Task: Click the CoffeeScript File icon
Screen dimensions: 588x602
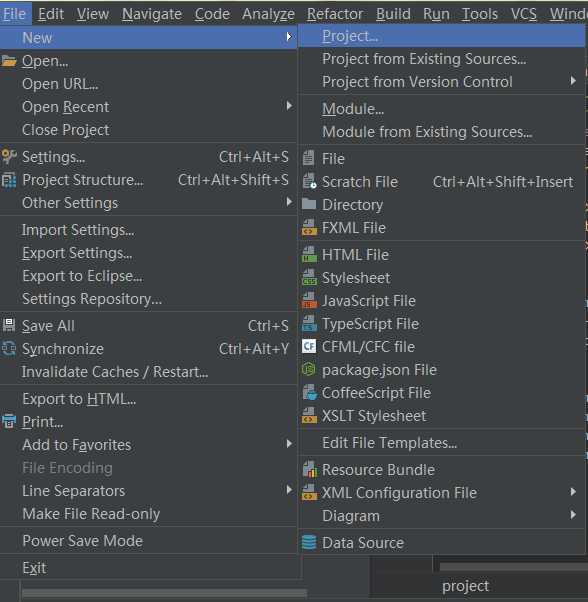Action: [309, 392]
